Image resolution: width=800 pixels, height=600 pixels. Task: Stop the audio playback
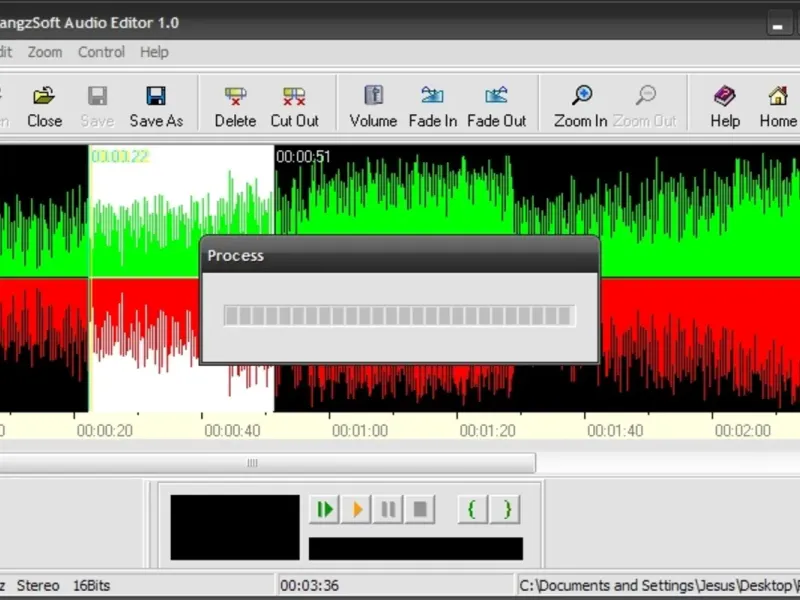[420, 509]
